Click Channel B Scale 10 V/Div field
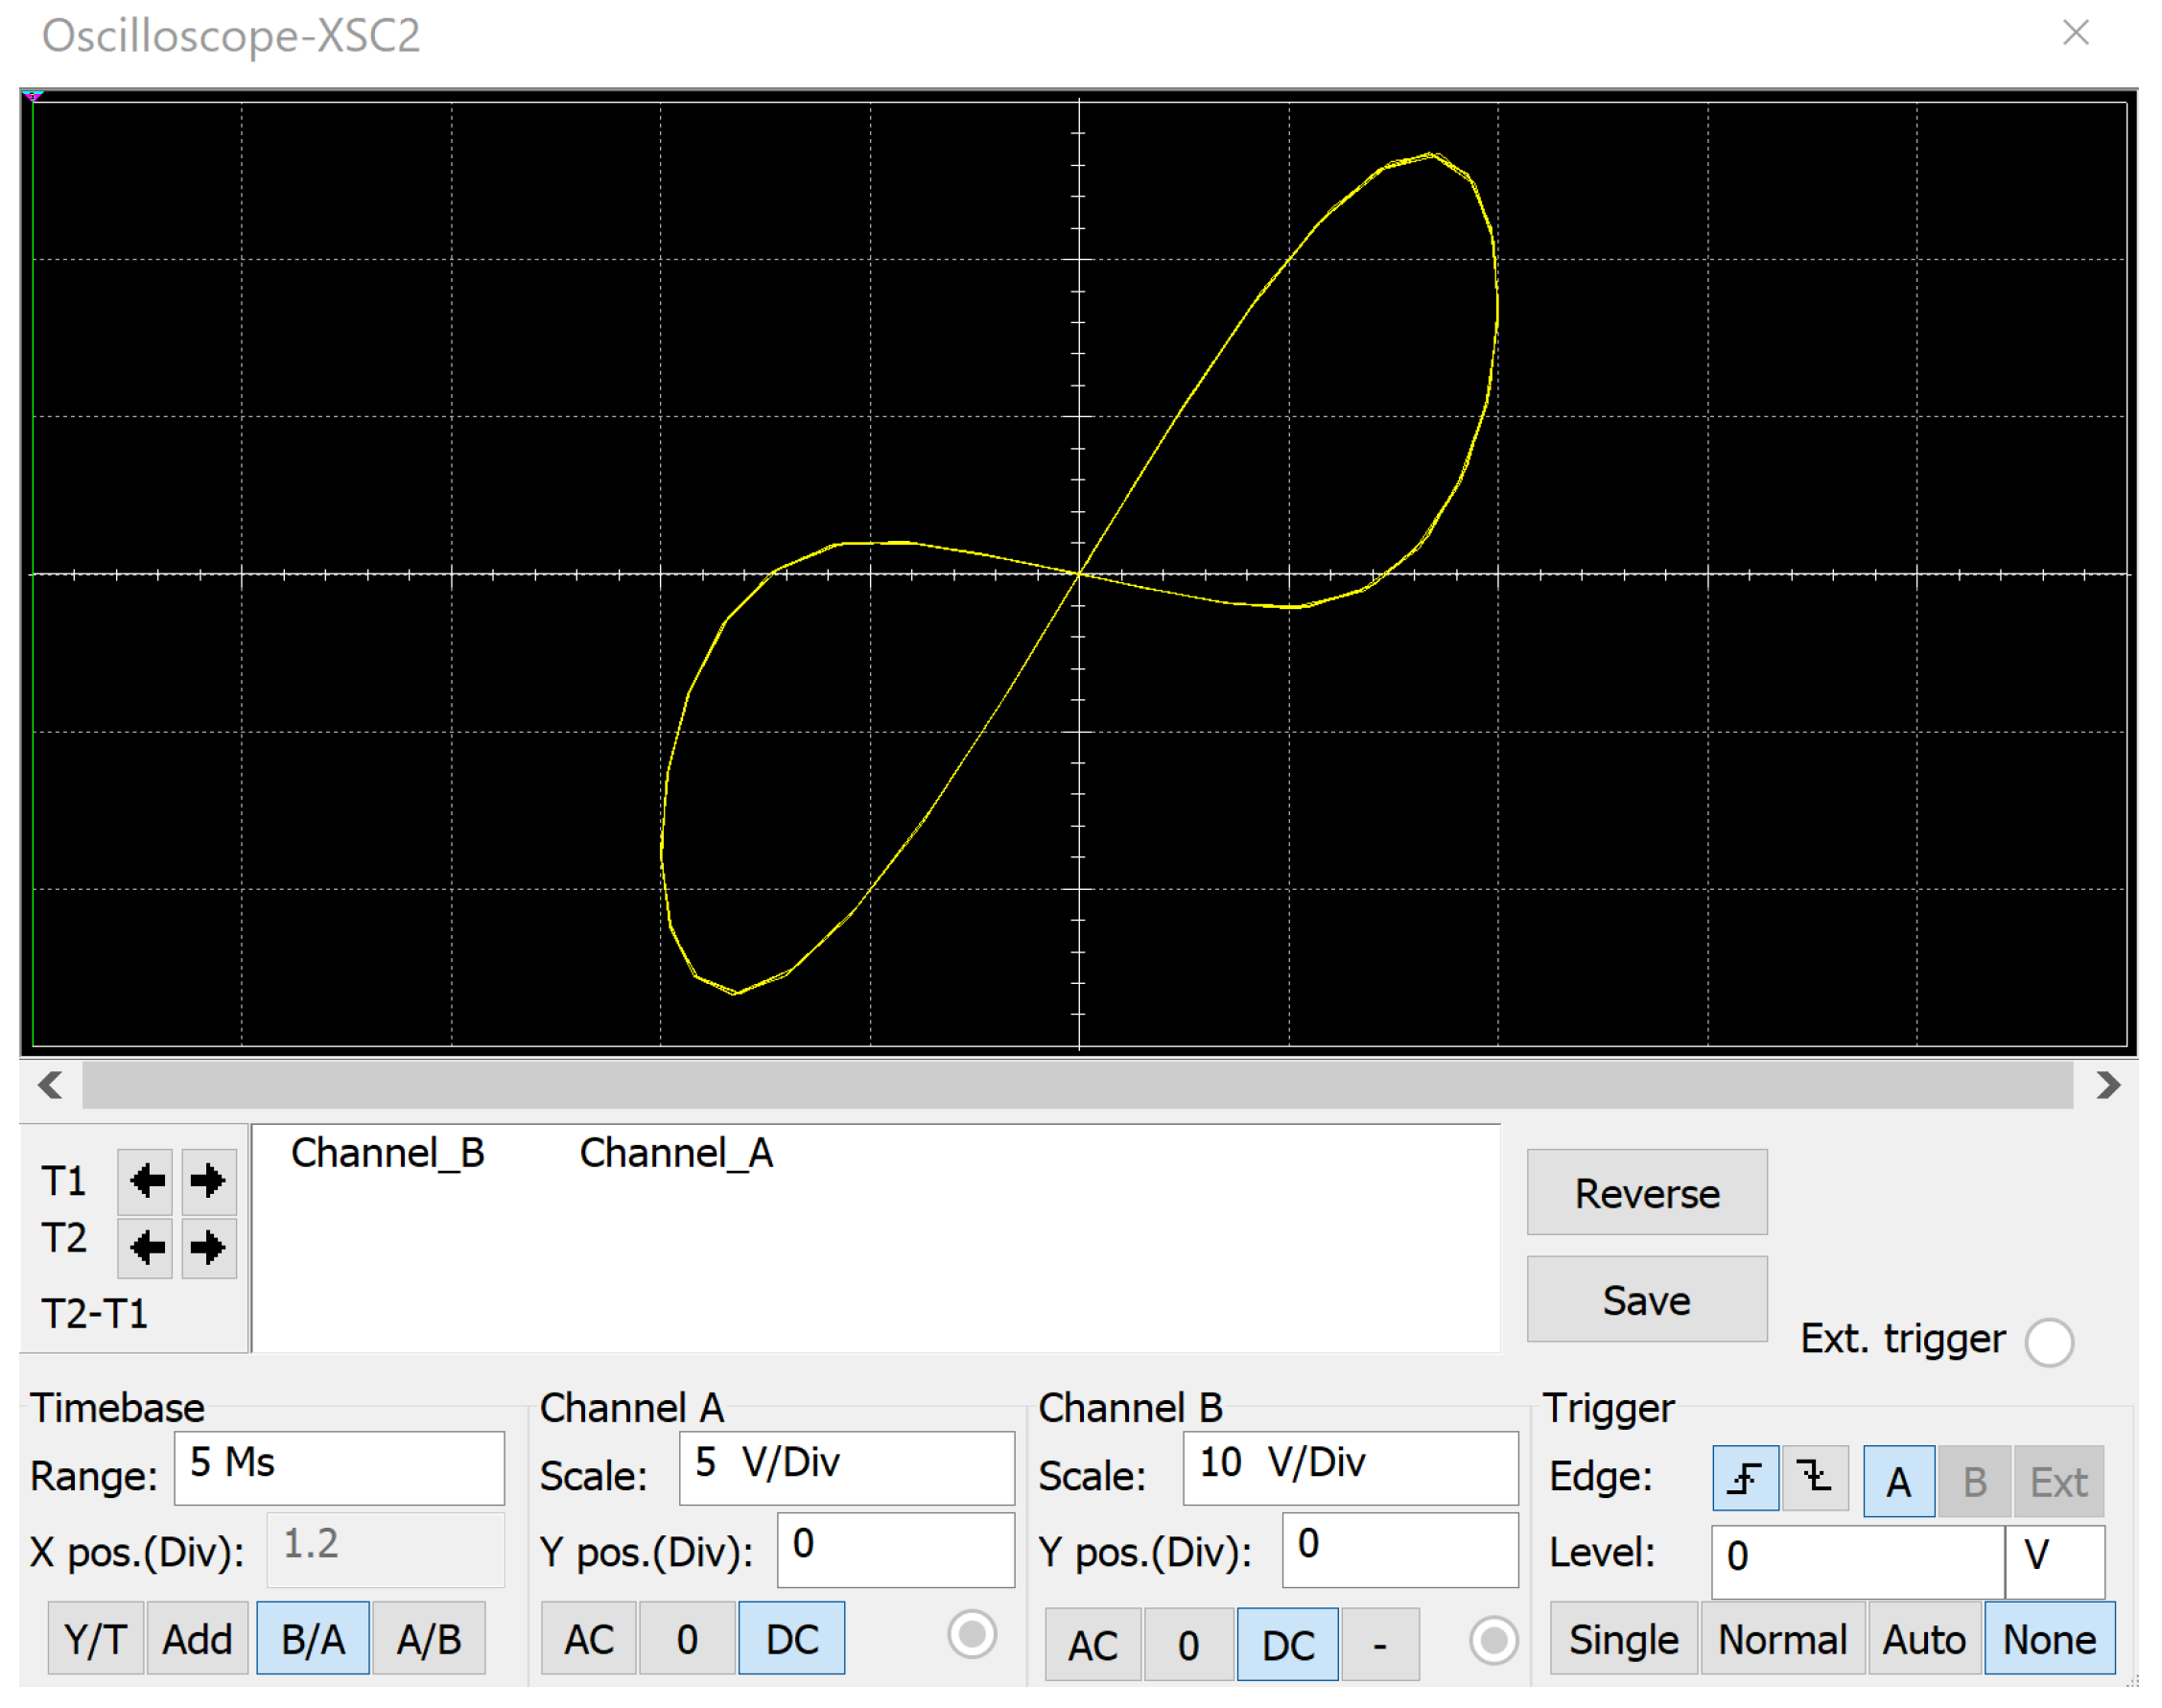This screenshot has height=1708, width=2162. (x=1350, y=1467)
